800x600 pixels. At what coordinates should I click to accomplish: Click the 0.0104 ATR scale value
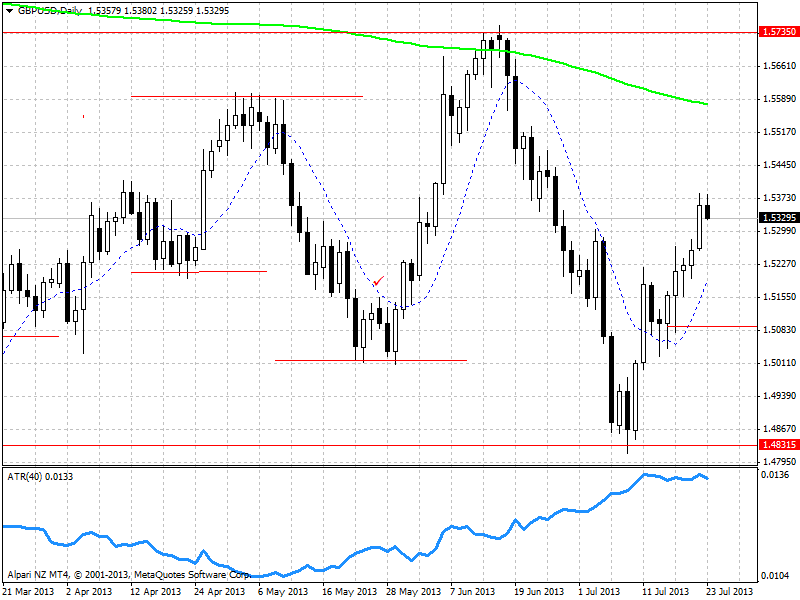[775, 576]
